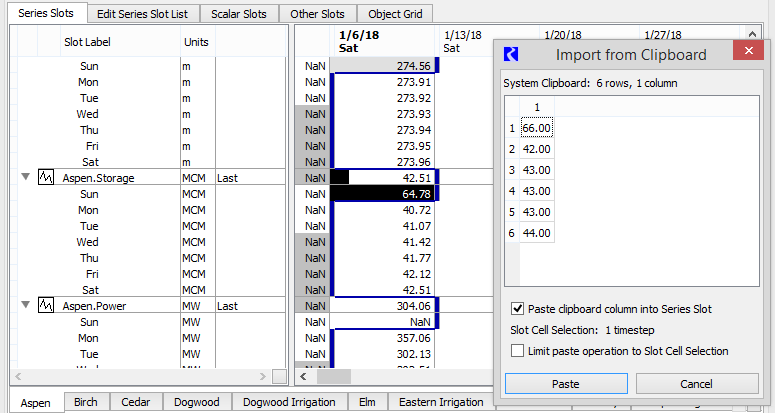The image size is (775, 413).
Task: Collapse the Aspen.Storage slot rows
Action: (24, 178)
